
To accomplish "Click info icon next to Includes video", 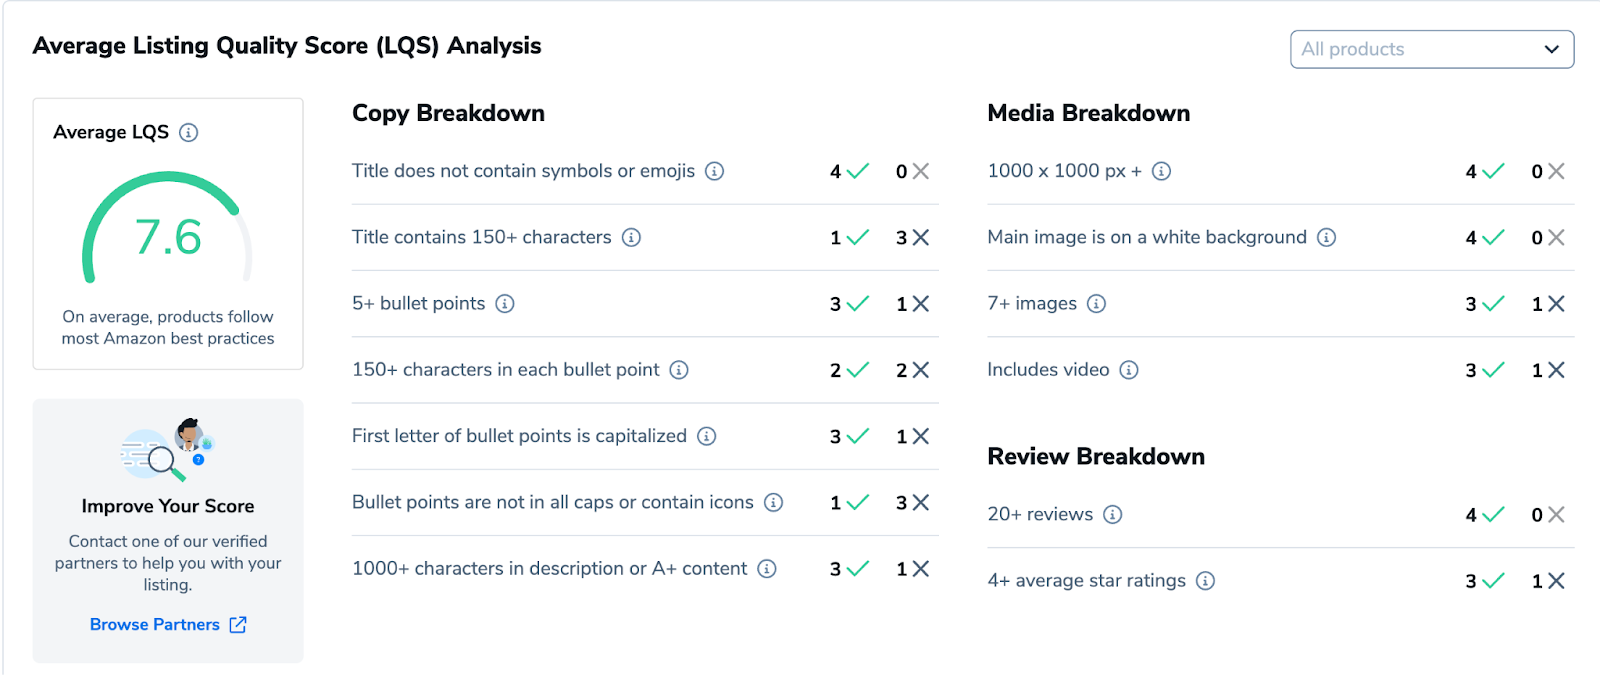I will 1129,370.
